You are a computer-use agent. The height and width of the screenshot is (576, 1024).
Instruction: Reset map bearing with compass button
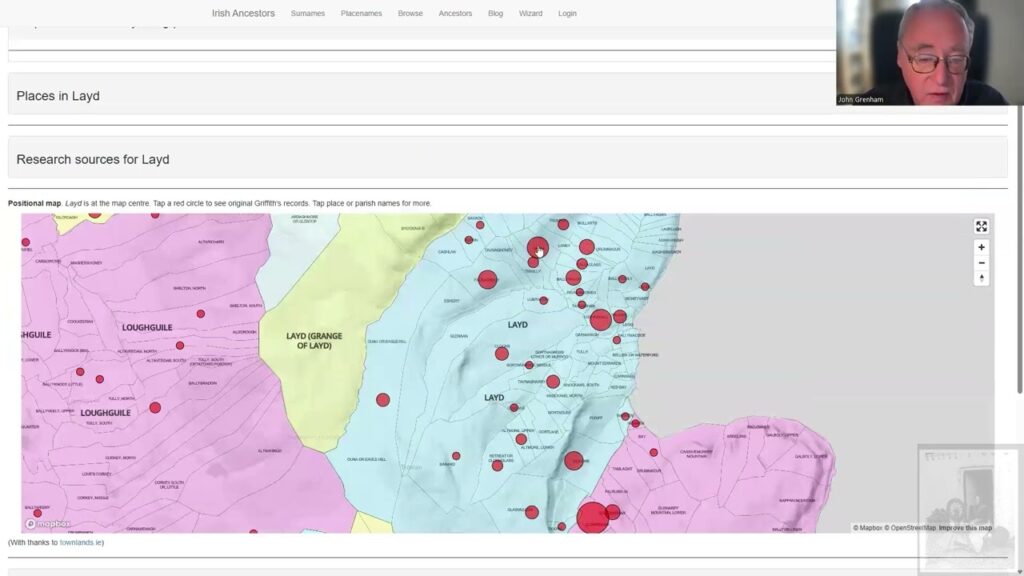tap(981, 279)
